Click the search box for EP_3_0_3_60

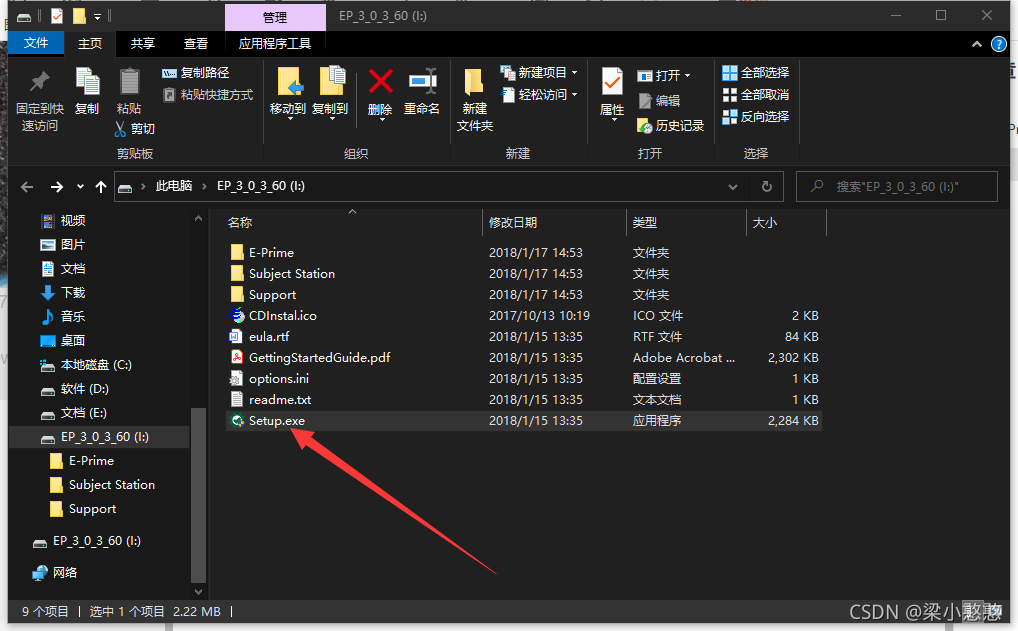point(897,187)
